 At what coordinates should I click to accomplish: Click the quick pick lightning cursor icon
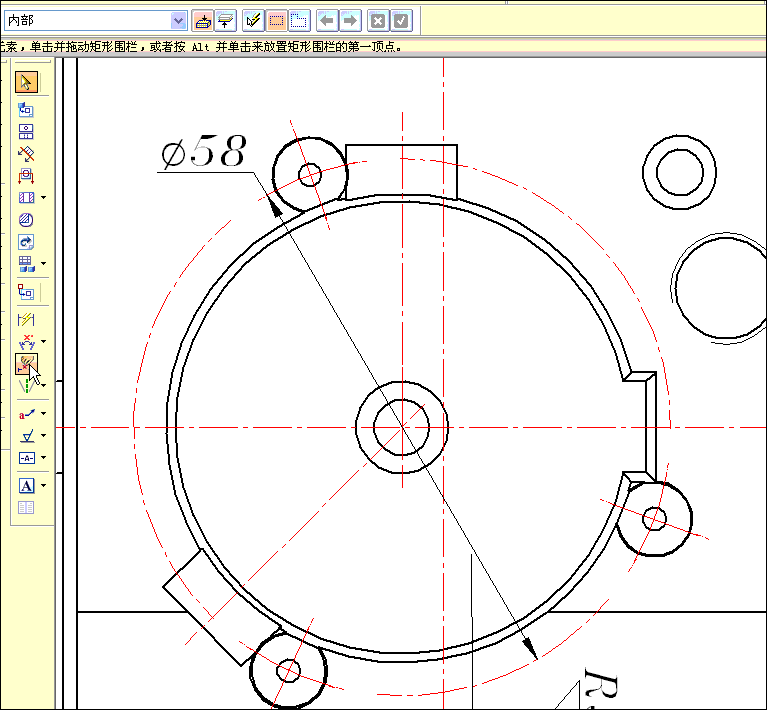[x=253, y=21]
